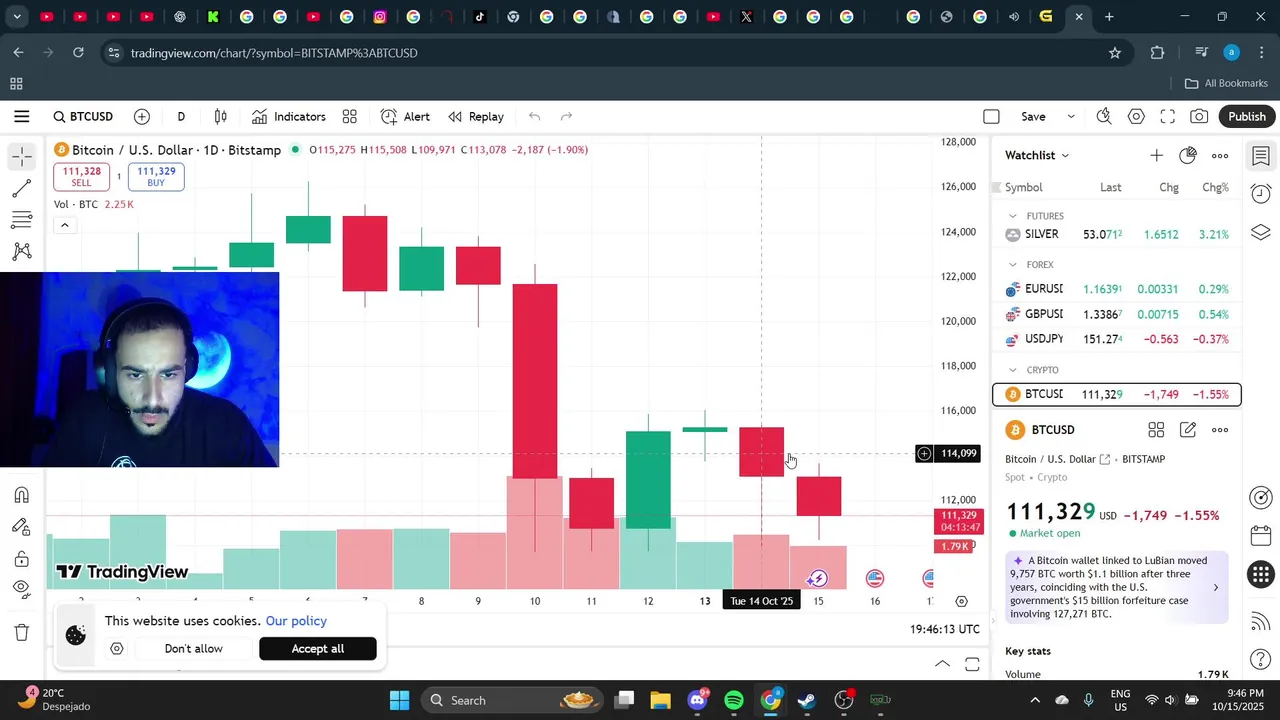Open the quick search lightning icon
The width and height of the screenshot is (1280, 720).
1104,117
